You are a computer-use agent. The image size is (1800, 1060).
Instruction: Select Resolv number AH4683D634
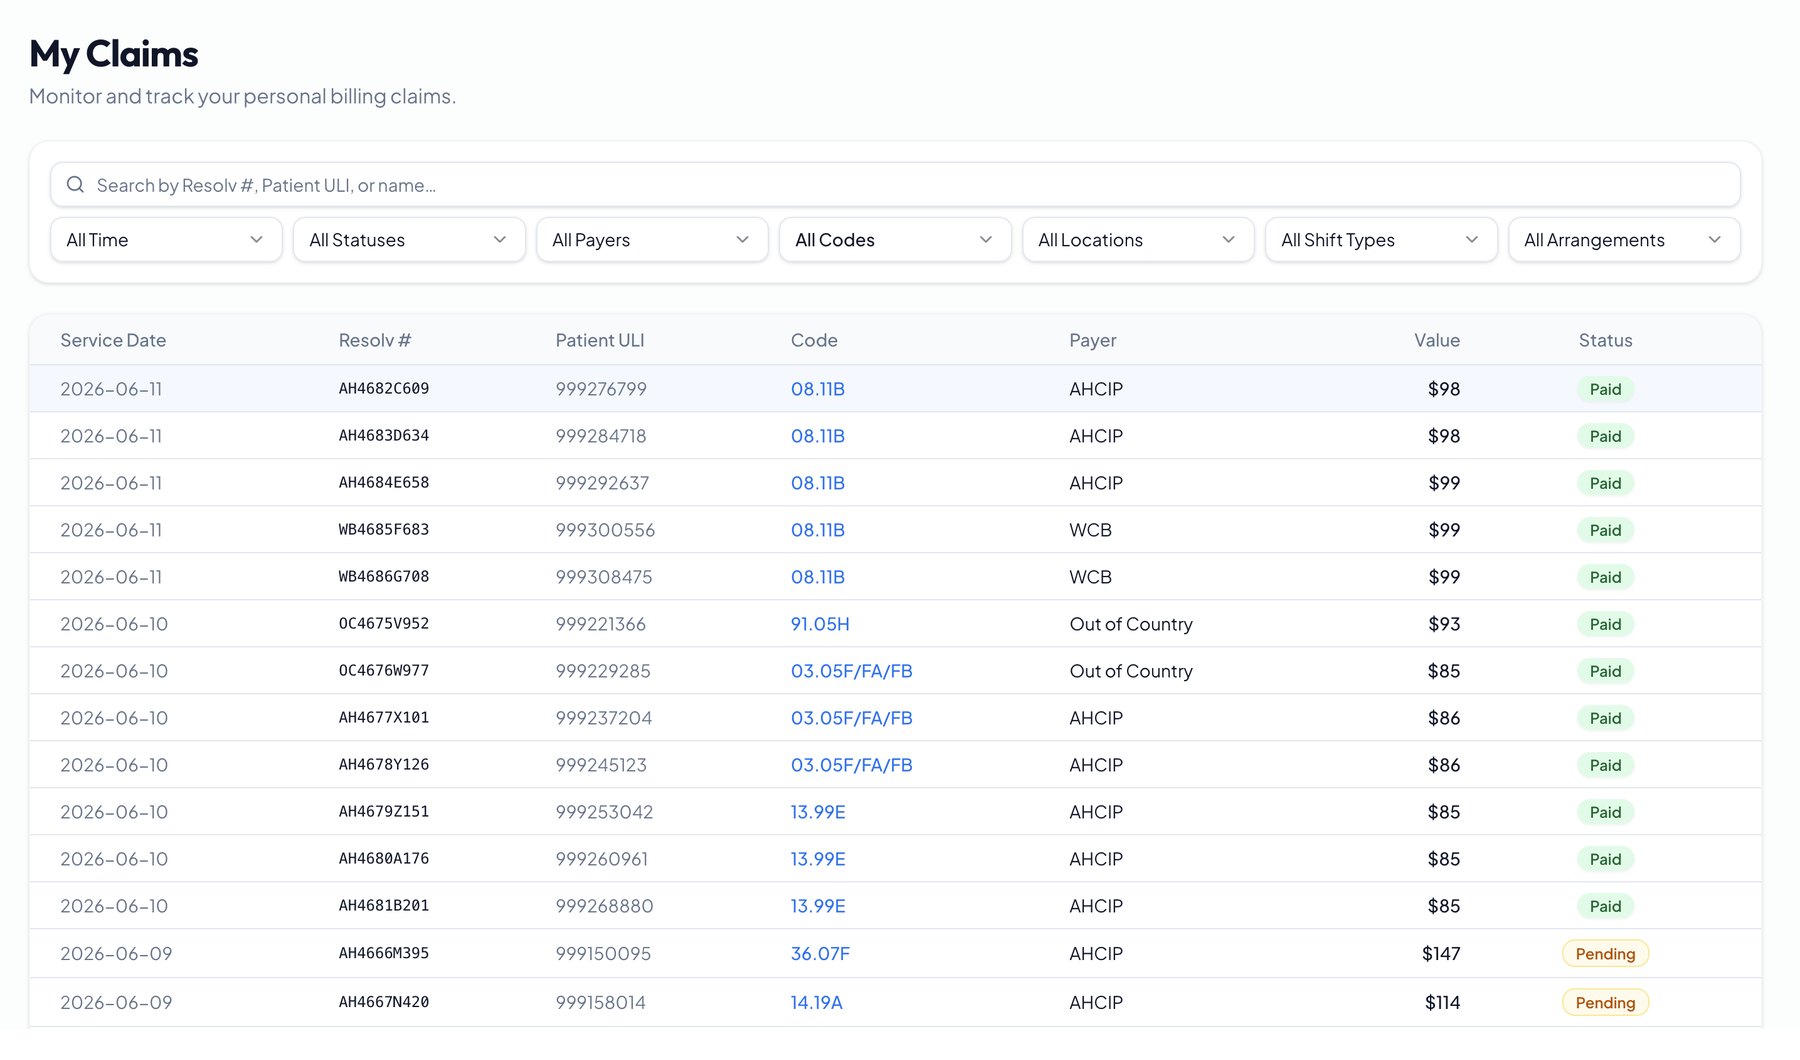(384, 436)
